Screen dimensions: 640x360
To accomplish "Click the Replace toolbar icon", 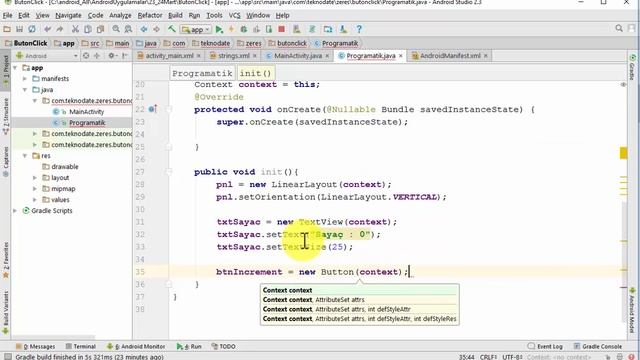I will click(128, 29).
